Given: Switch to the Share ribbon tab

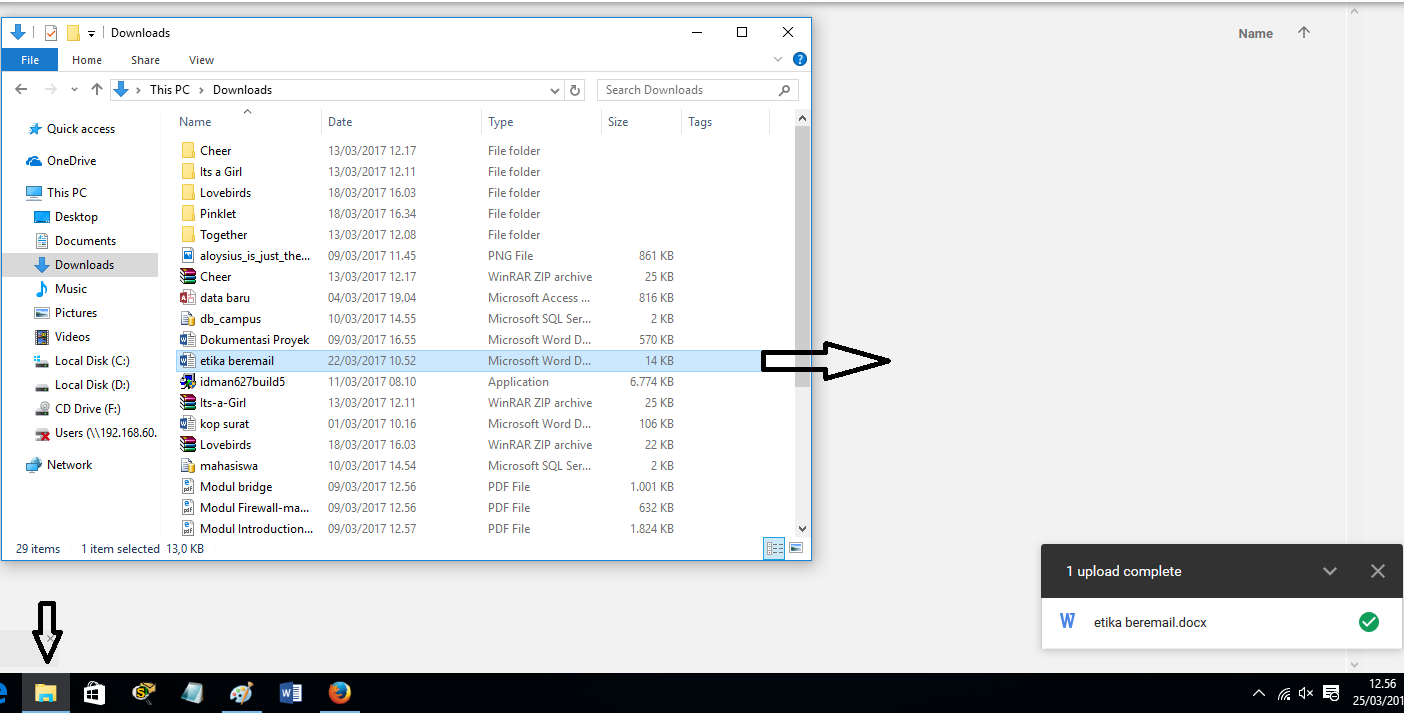Looking at the screenshot, I should coord(145,60).
